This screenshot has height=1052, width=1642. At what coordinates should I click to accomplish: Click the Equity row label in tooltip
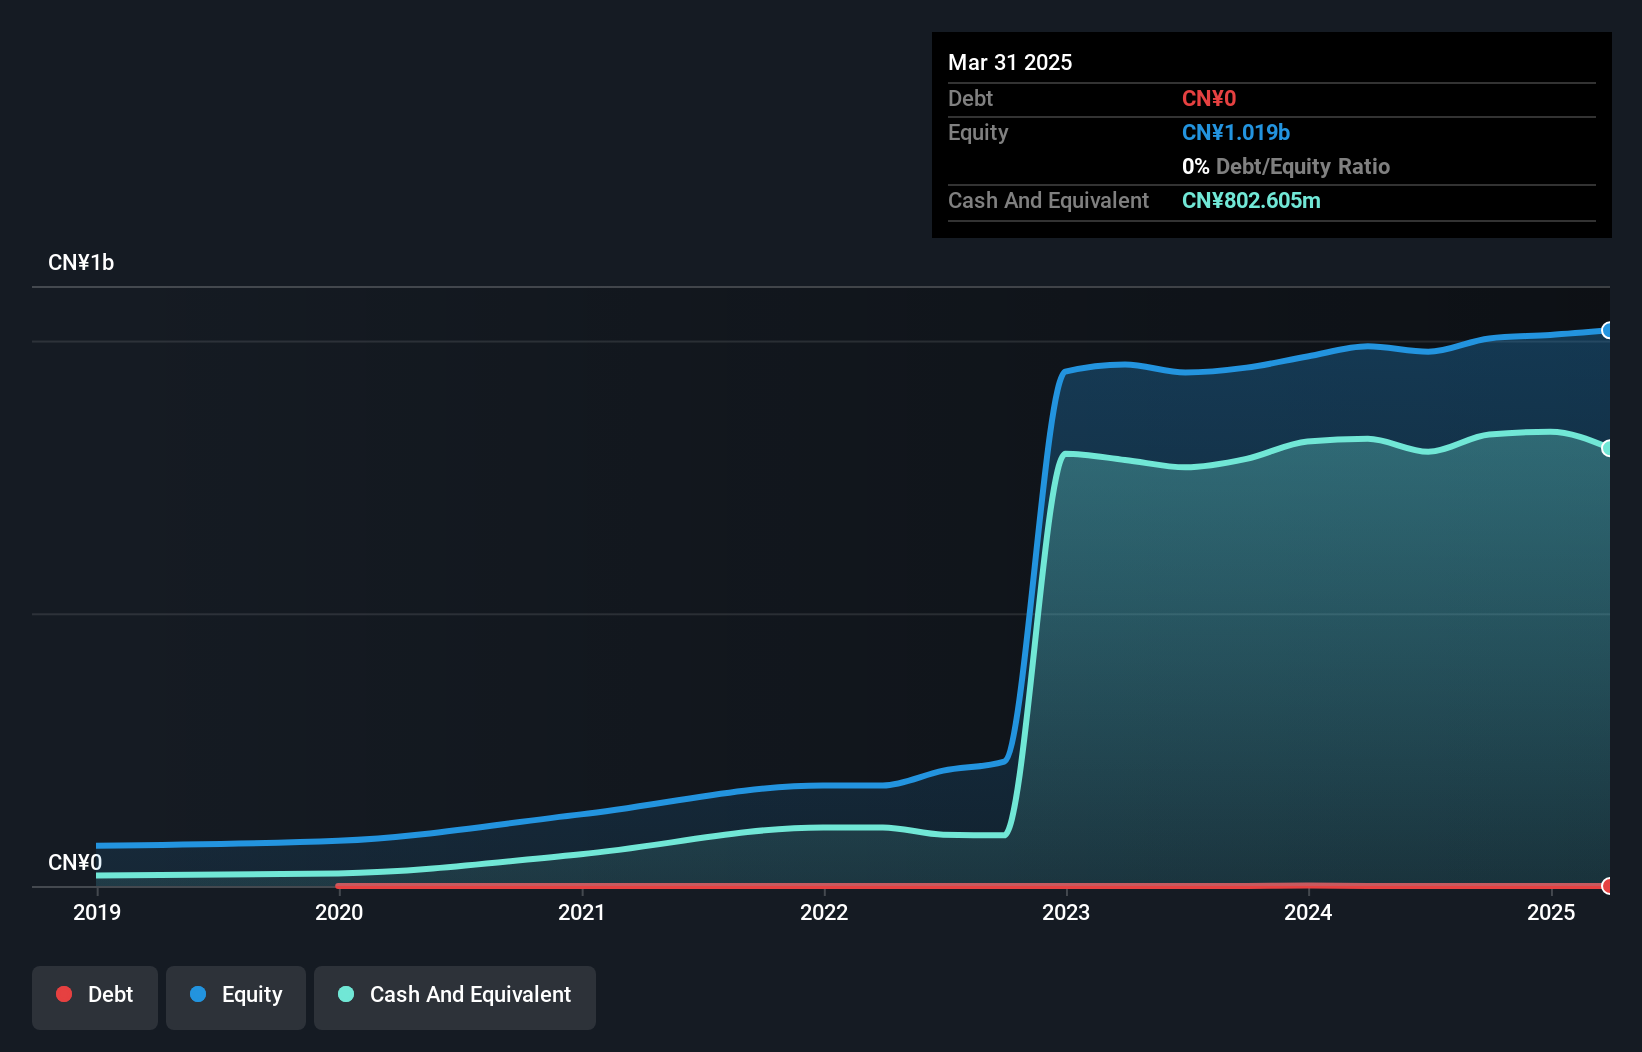978,132
